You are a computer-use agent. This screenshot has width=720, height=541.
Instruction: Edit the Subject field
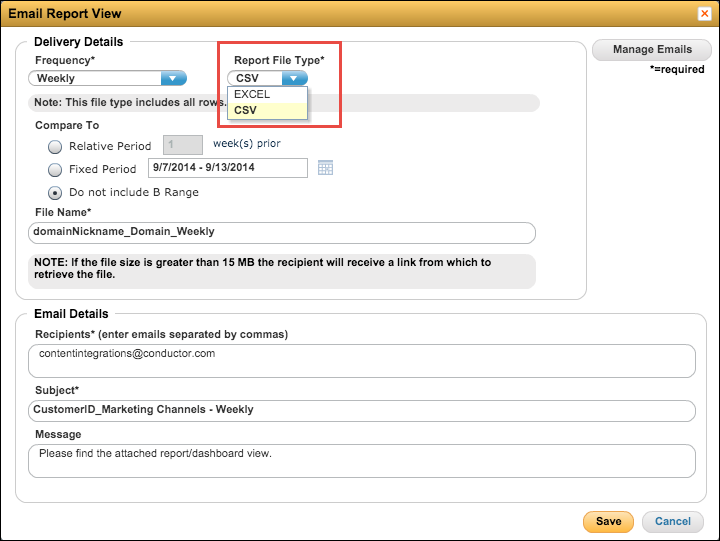tap(362, 411)
